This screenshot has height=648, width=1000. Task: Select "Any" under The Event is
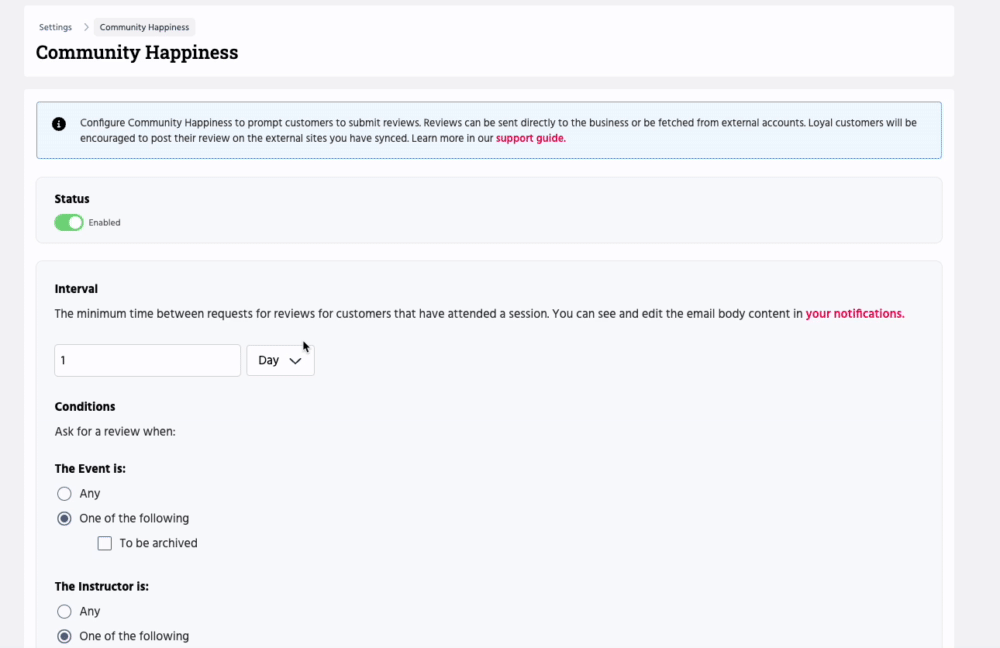pyautogui.click(x=65, y=493)
